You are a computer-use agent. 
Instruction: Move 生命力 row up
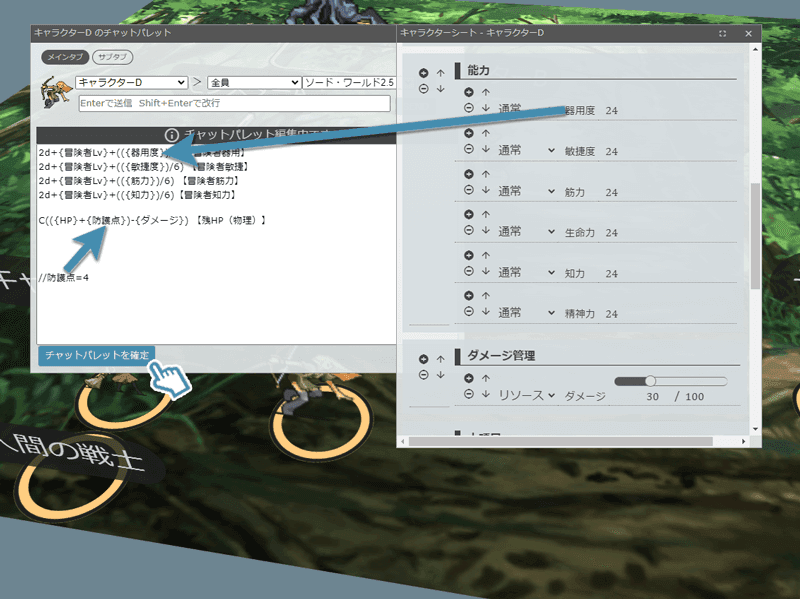(486, 214)
